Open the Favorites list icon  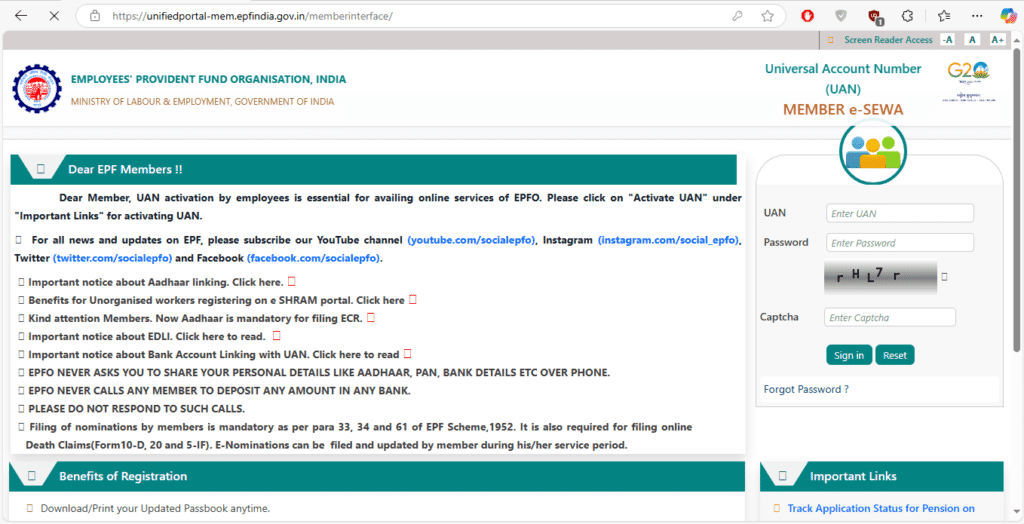click(944, 16)
